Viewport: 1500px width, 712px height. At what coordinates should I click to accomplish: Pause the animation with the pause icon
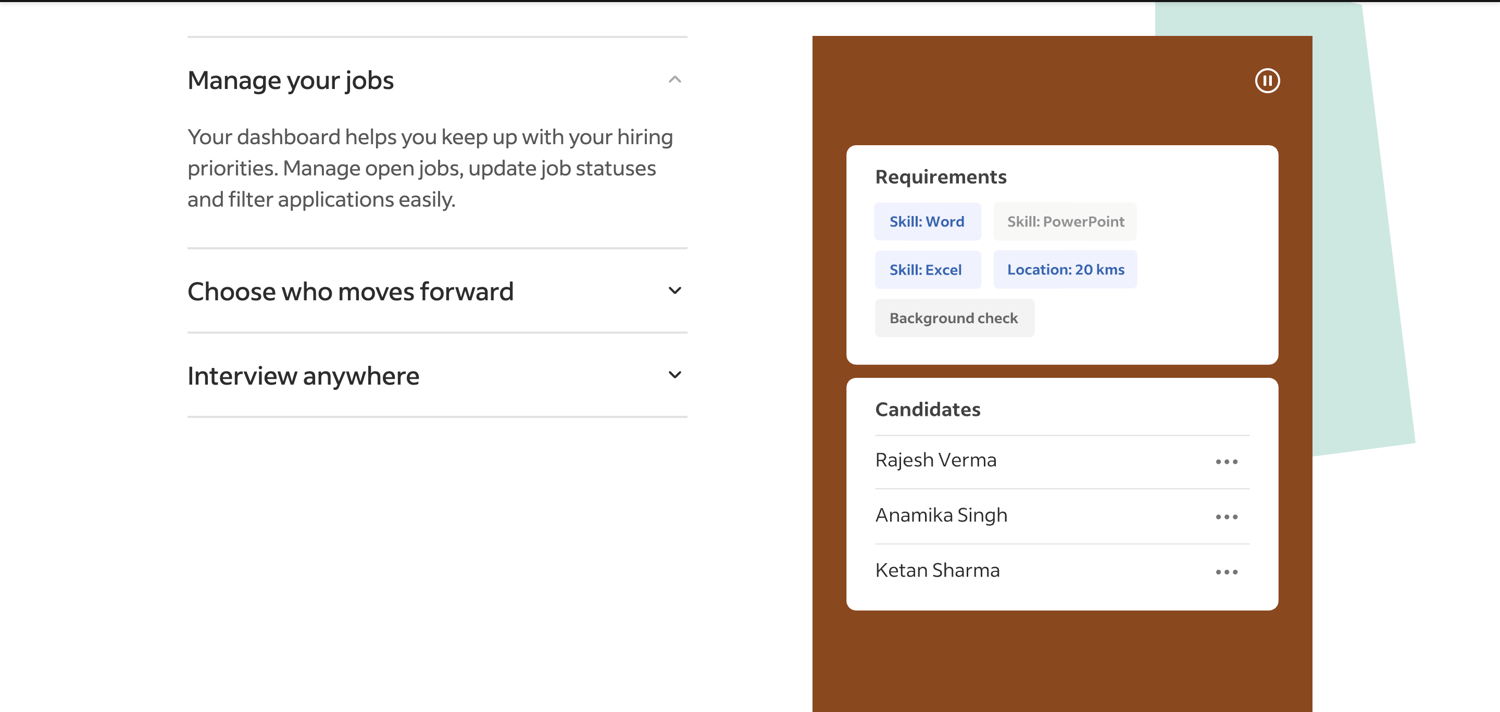tap(1267, 81)
